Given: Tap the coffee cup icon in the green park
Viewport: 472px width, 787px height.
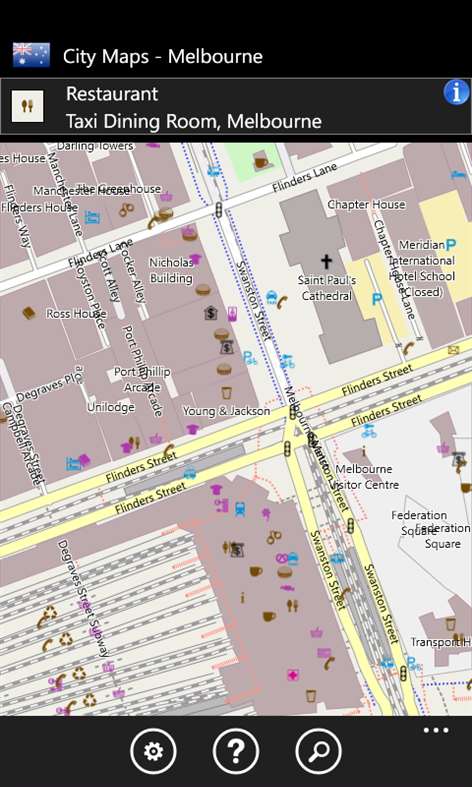Looking at the screenshot, I should point(261,161).
